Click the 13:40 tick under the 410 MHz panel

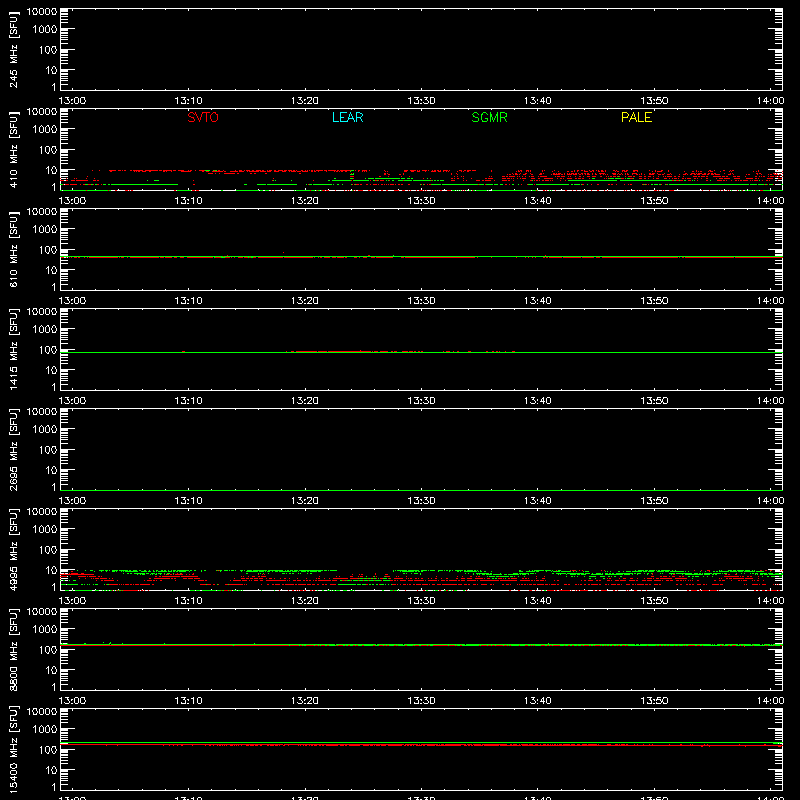click(x=537, y=201)
